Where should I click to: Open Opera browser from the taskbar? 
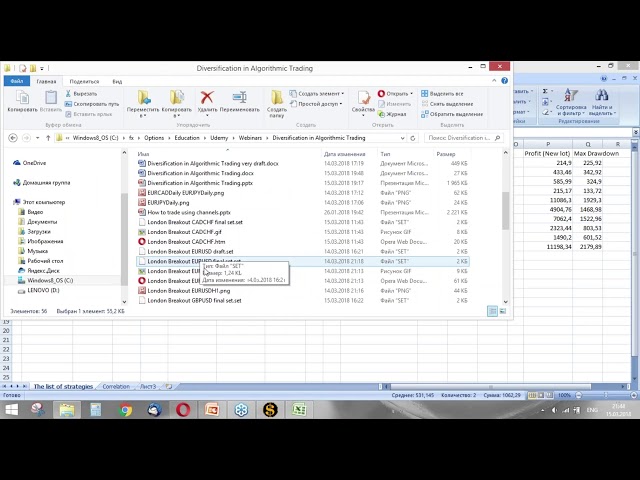[183, 410]
